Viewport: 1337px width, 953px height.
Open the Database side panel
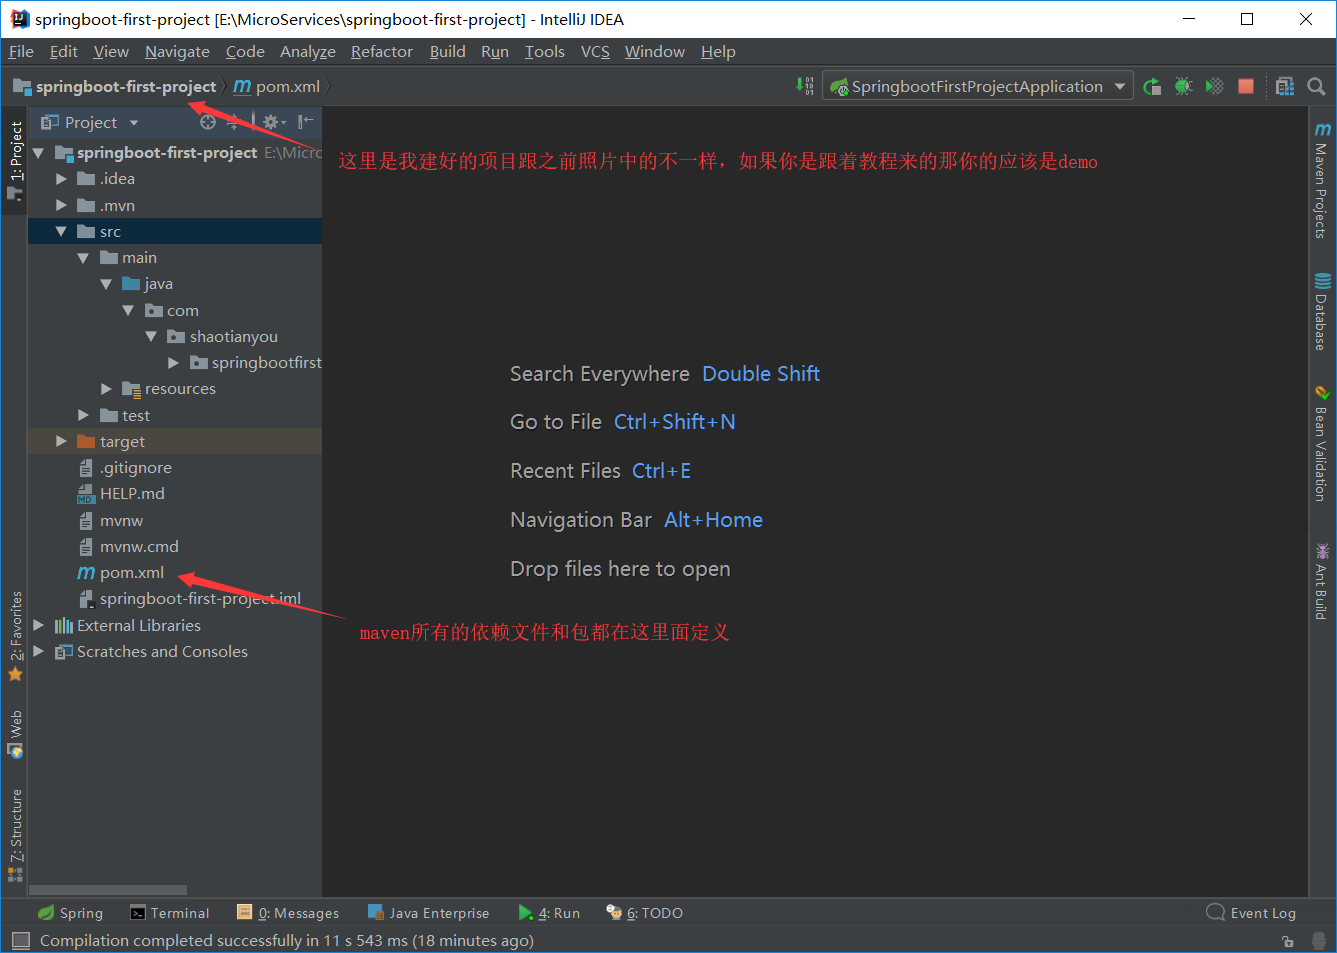(1322, 312)
